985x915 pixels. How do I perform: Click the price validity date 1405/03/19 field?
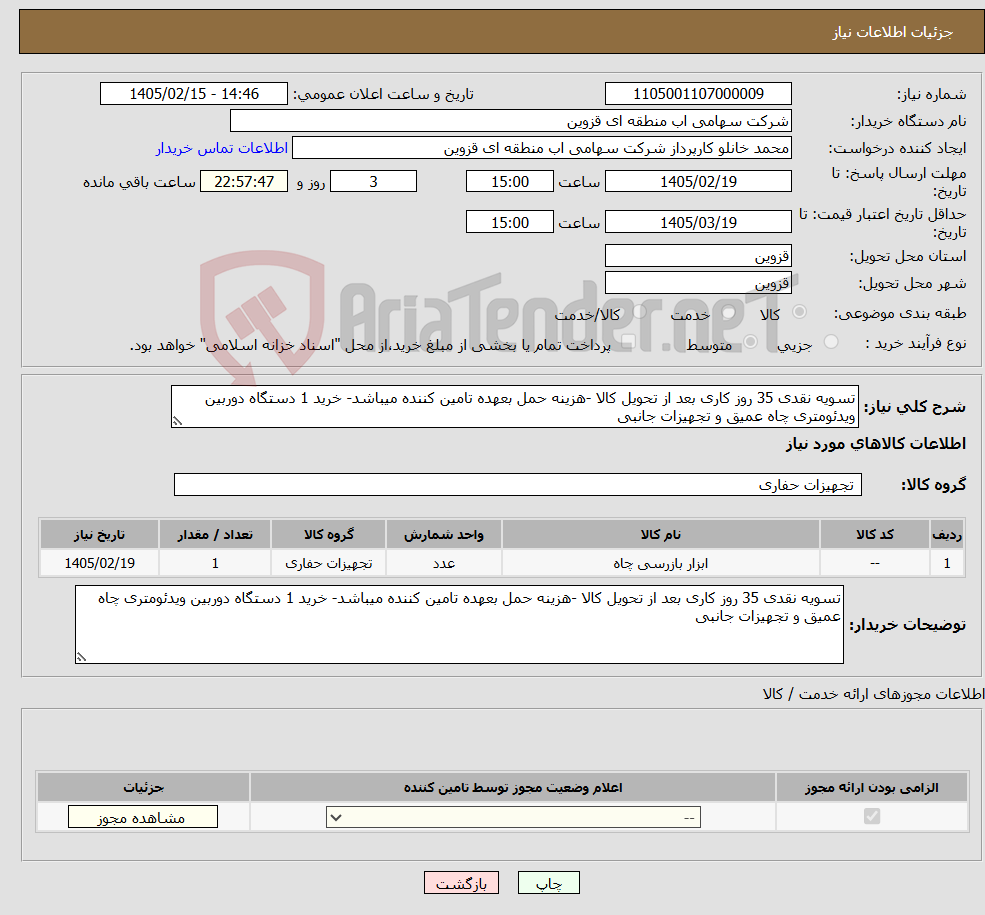(x=698, y=222)
